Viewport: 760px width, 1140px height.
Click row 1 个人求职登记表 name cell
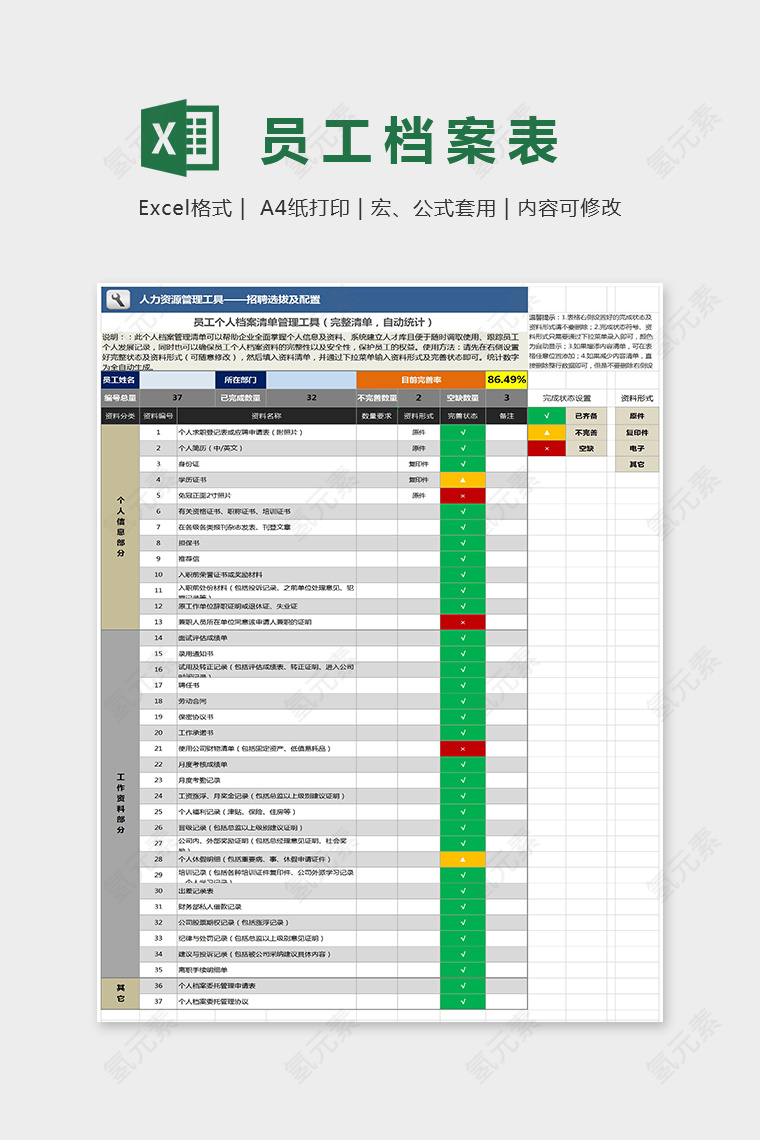pyautogui.click(x=266, y=432)
